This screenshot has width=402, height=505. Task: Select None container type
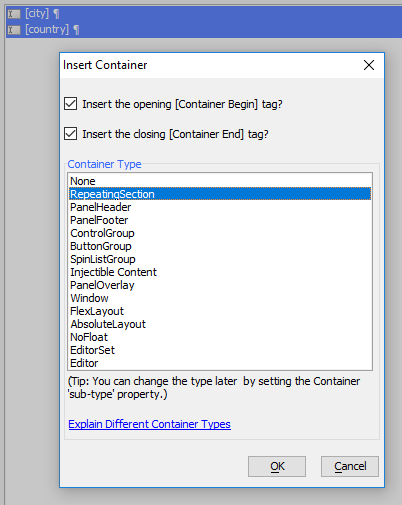(x=220, y=181)
